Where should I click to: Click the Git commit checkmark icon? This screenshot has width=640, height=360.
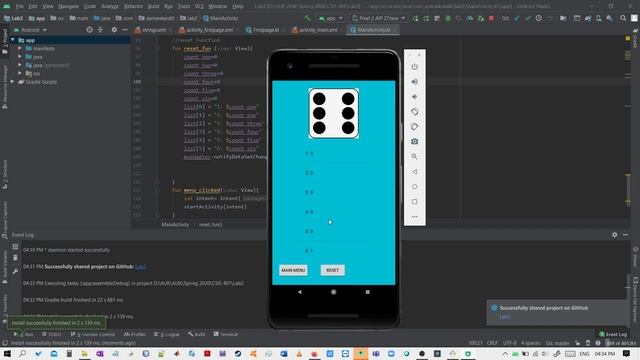[x=528, y=18]
